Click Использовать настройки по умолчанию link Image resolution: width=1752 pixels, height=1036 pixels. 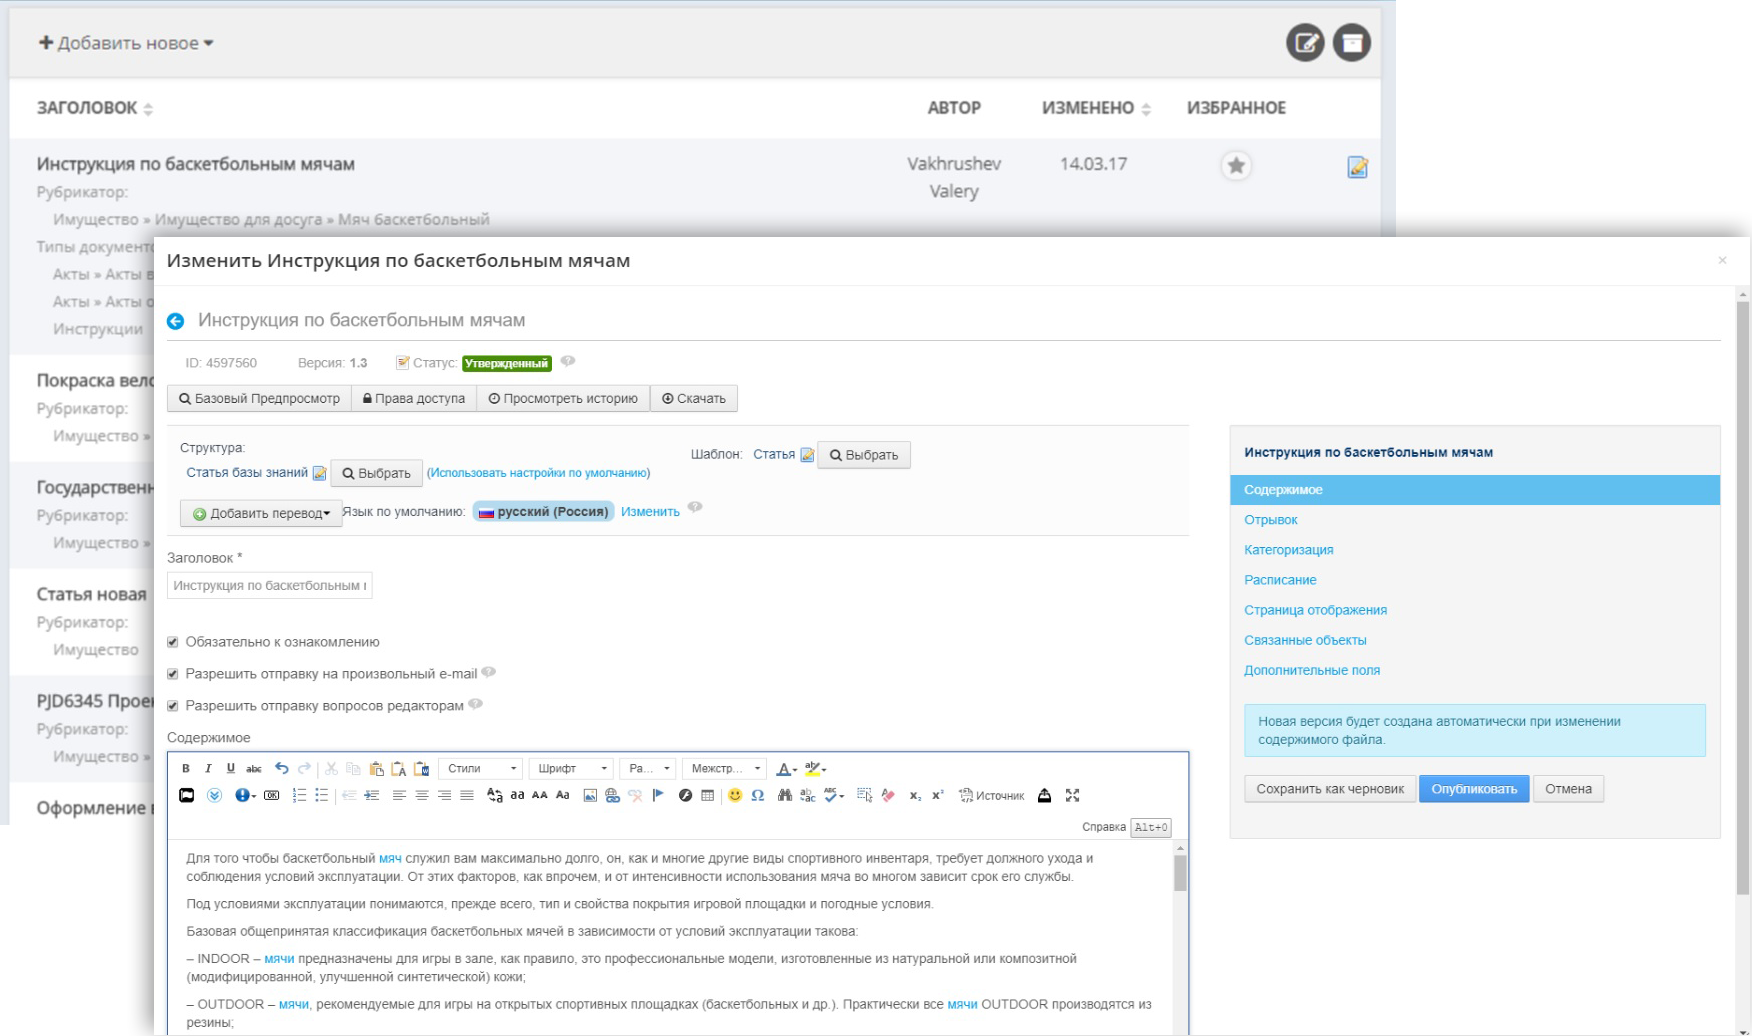[x=538, y=473]
